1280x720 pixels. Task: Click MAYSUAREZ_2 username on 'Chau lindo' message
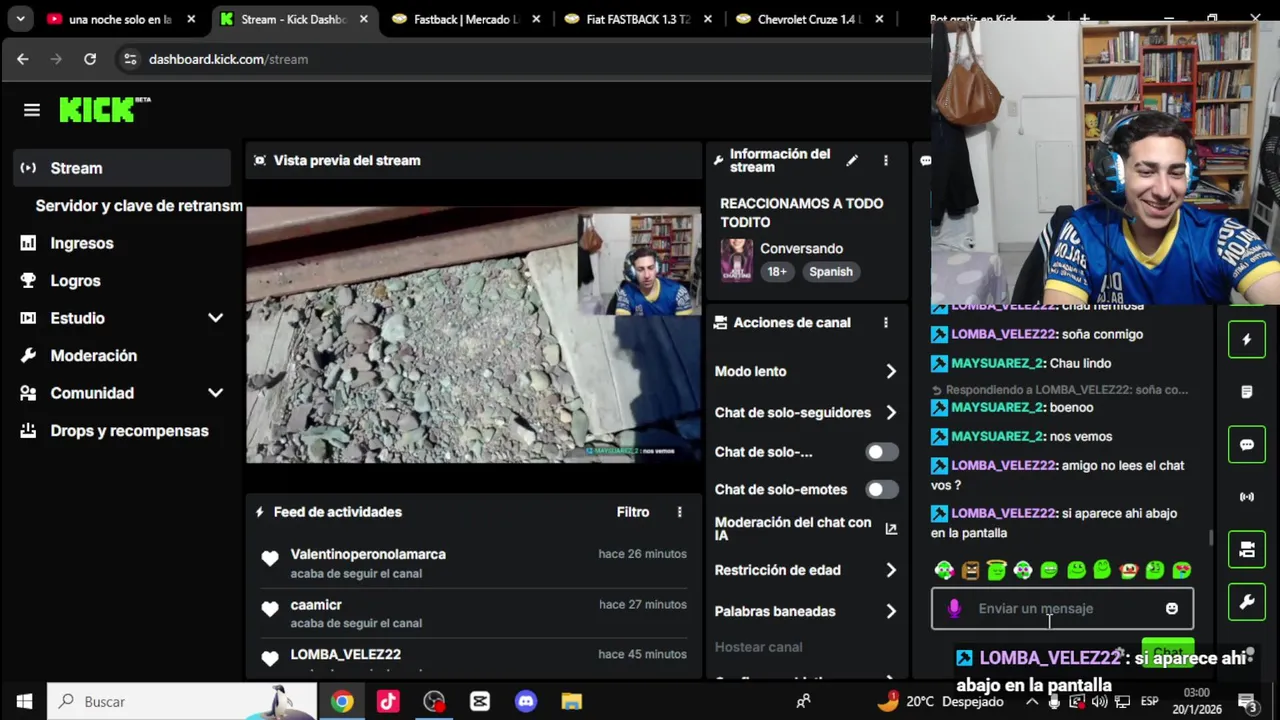coord(997,363)
